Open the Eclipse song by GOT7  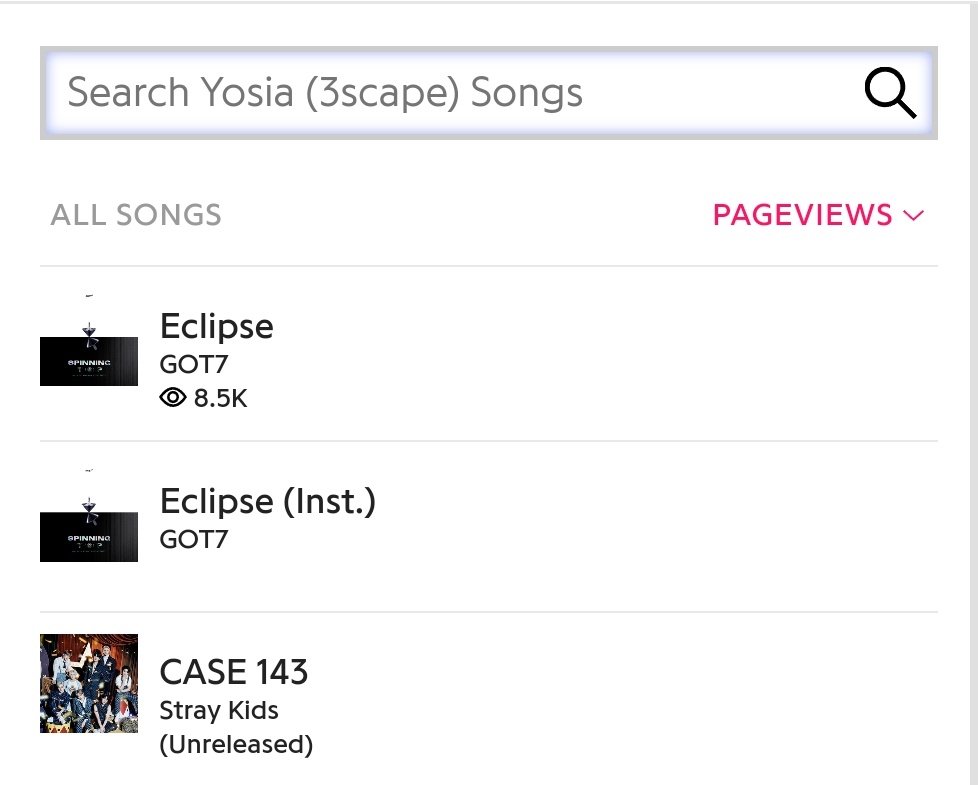[216, 326]
